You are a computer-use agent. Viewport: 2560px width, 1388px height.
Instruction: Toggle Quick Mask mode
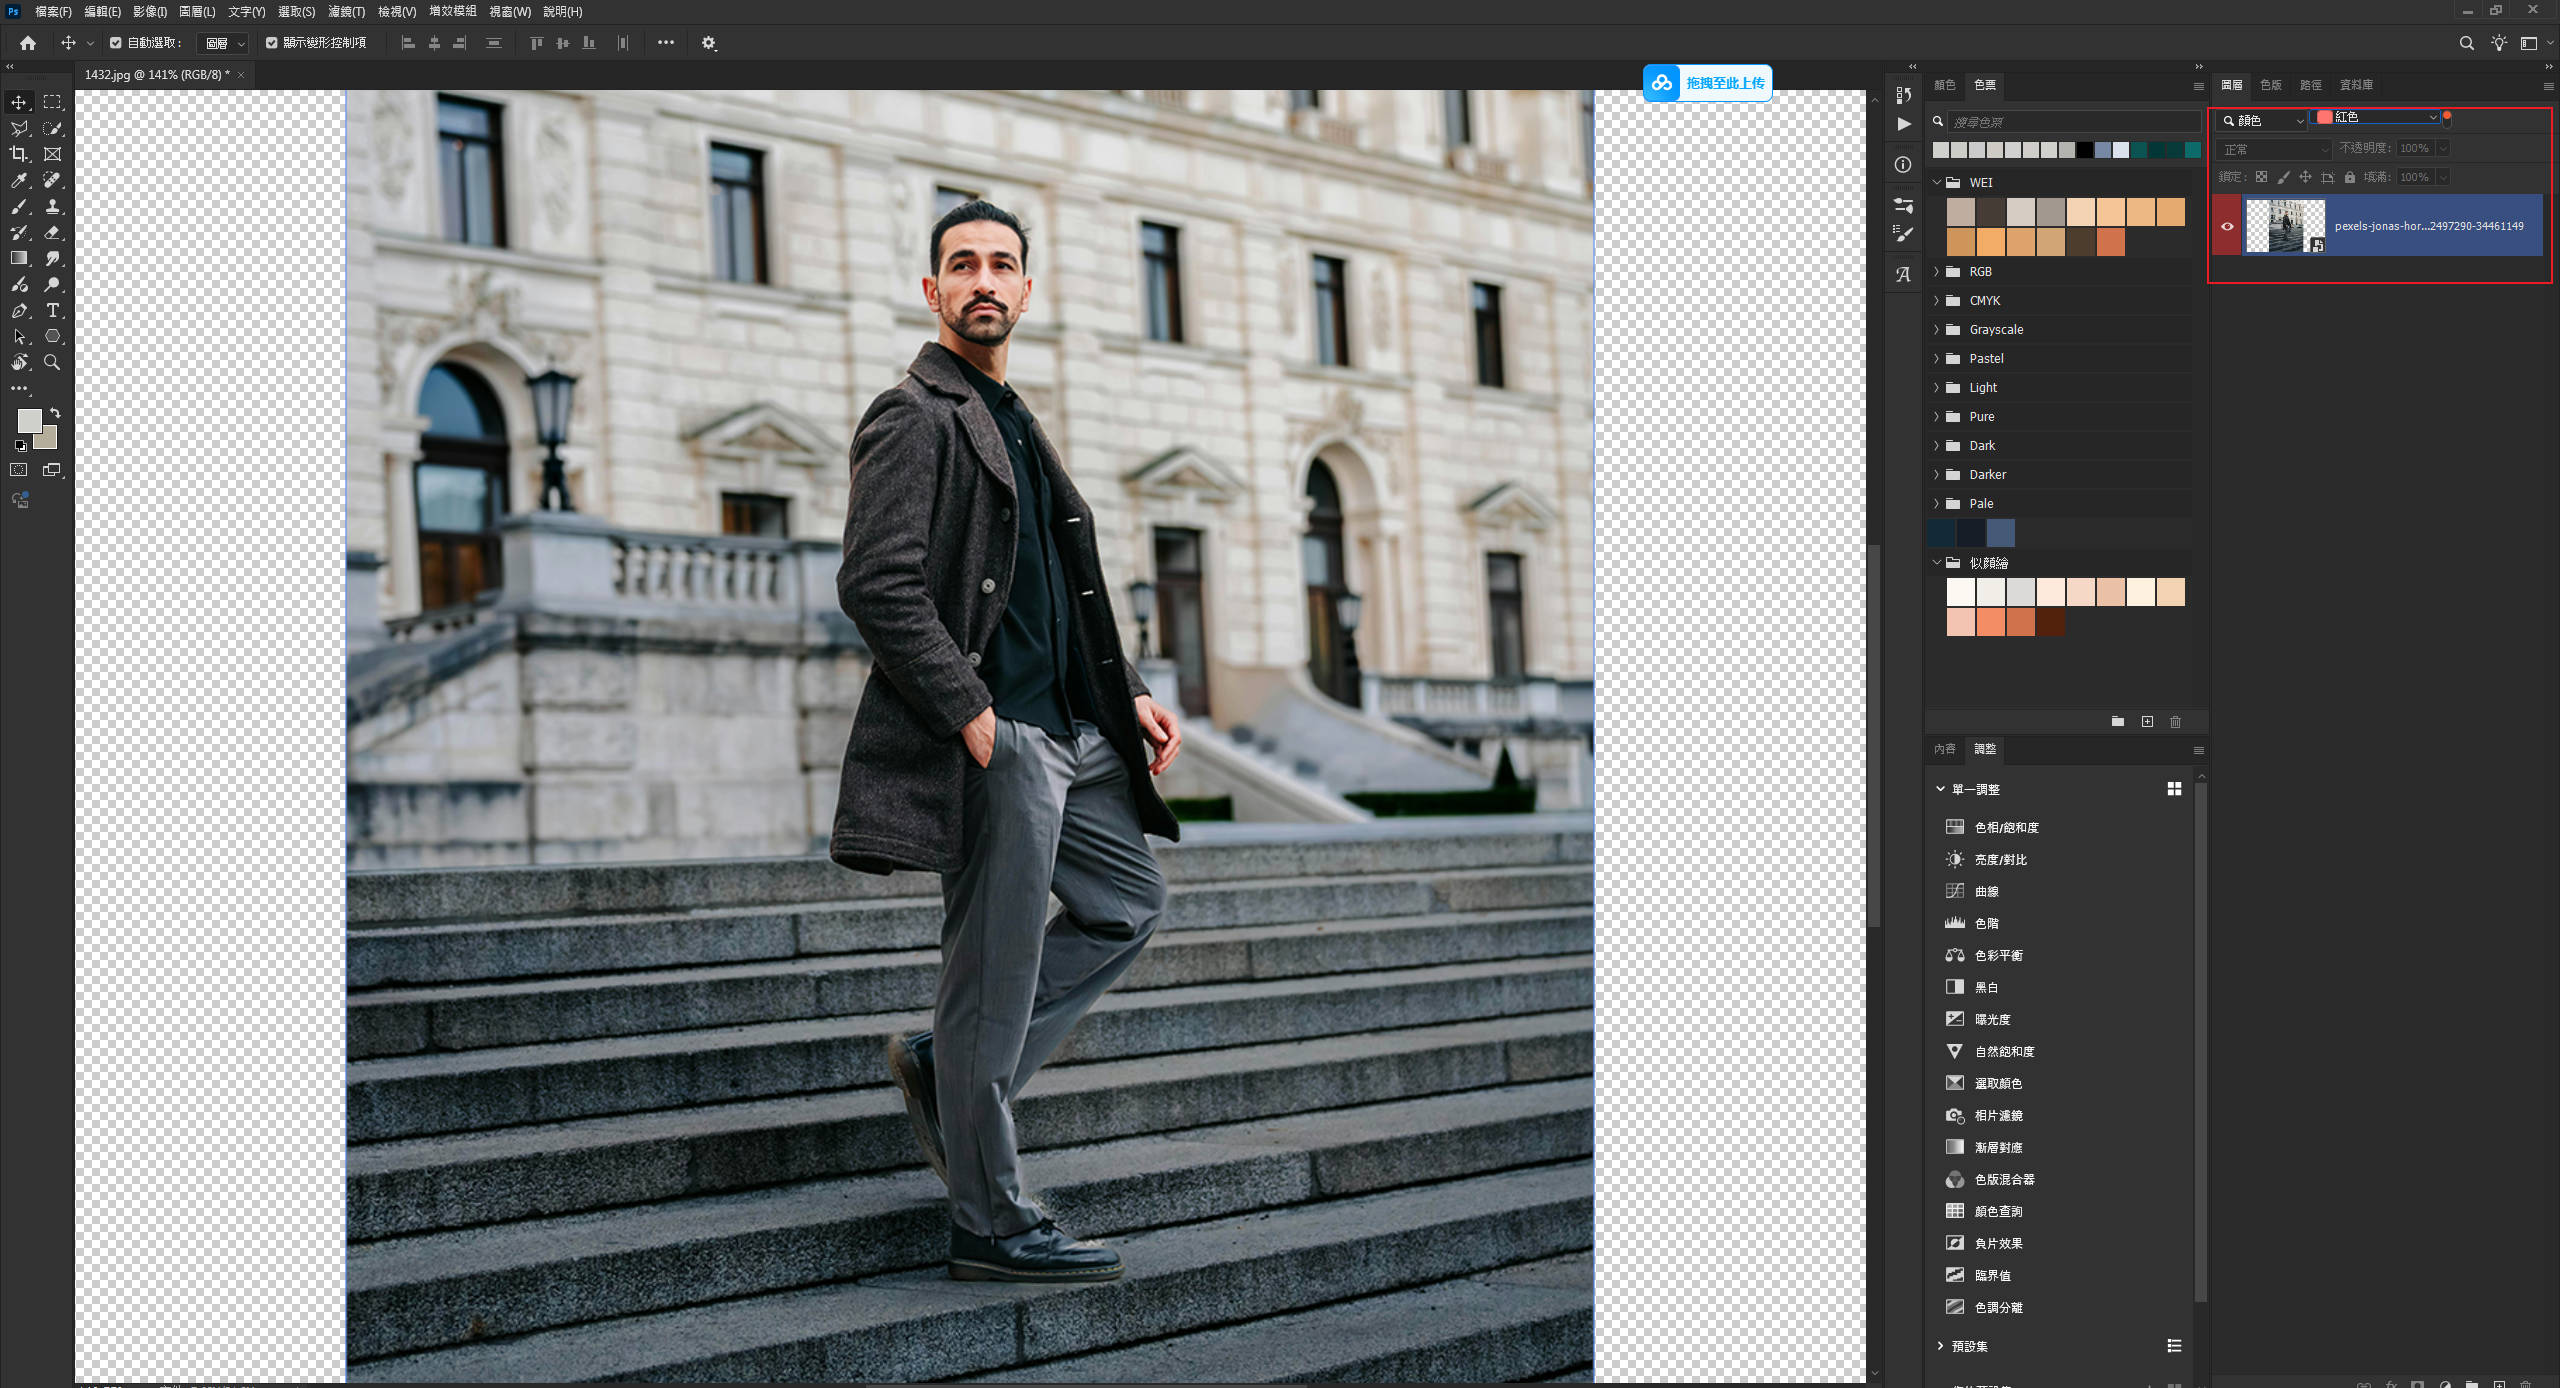point(19,470)
